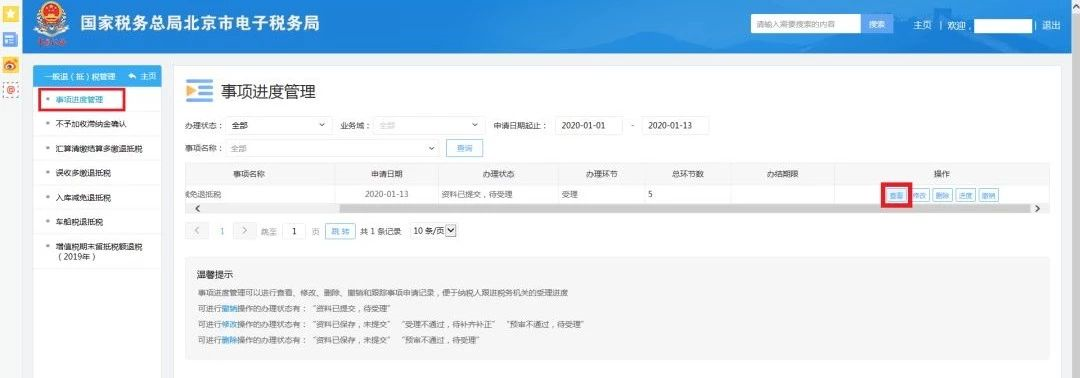Click the table scroll left arrow
1080x378 pixels.
(x=198, y=208)
